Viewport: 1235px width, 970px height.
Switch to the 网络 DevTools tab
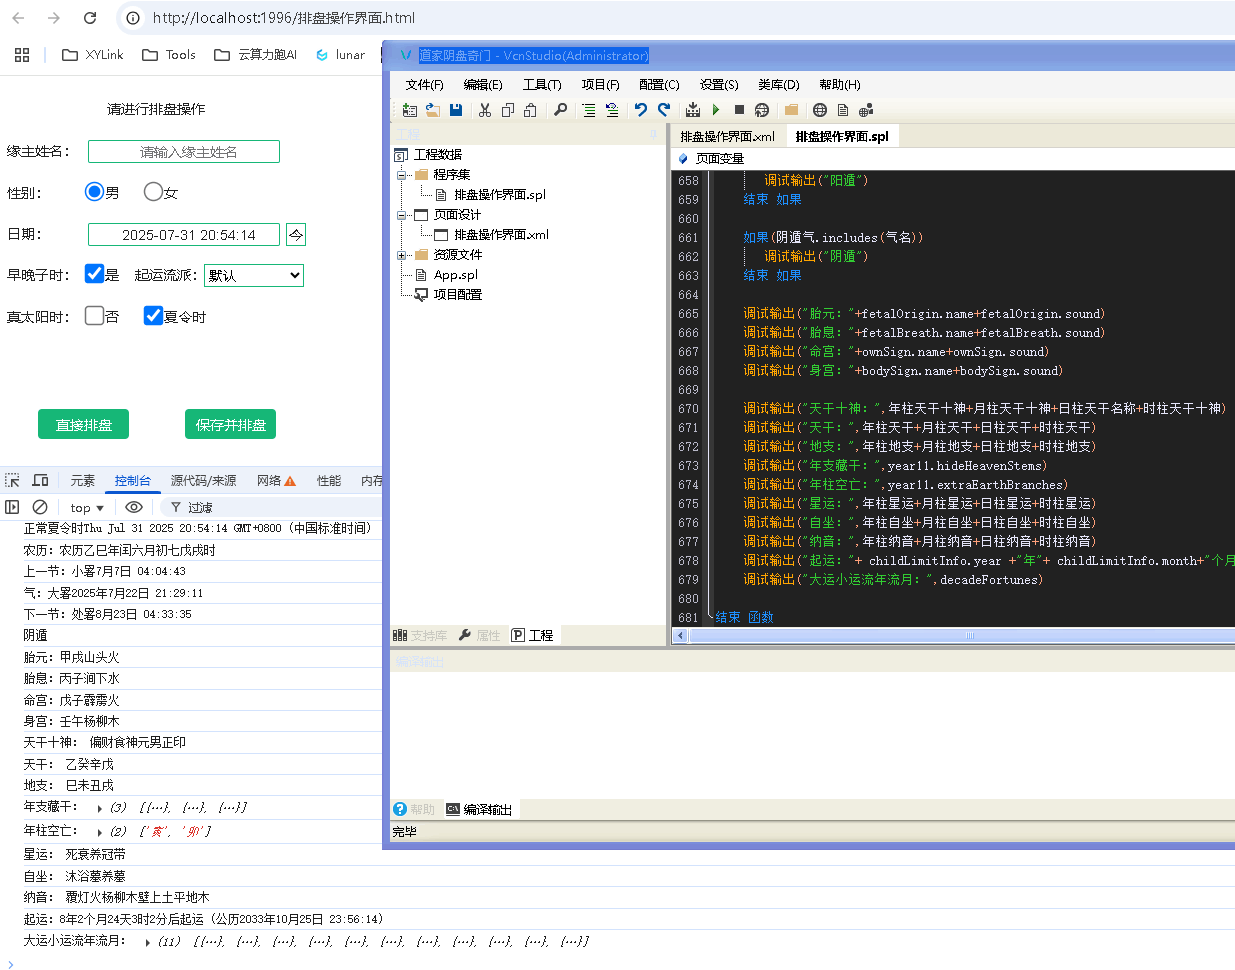276,481
